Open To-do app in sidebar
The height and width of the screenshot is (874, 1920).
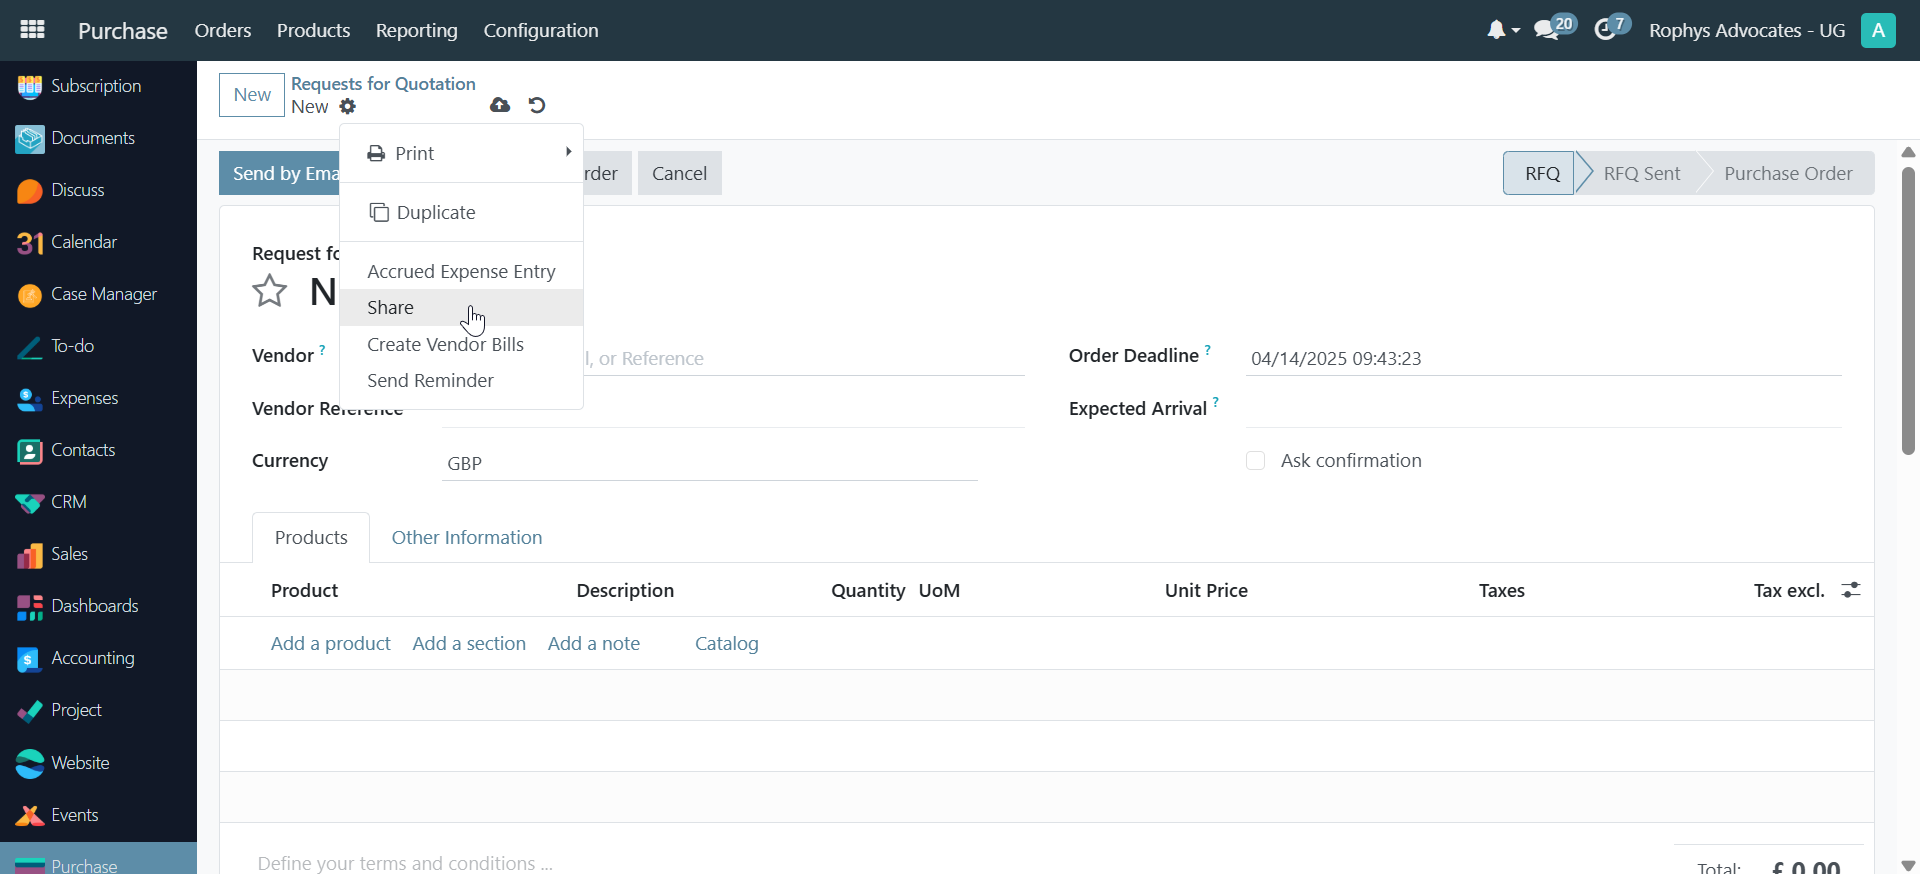(x=98, y=346)
